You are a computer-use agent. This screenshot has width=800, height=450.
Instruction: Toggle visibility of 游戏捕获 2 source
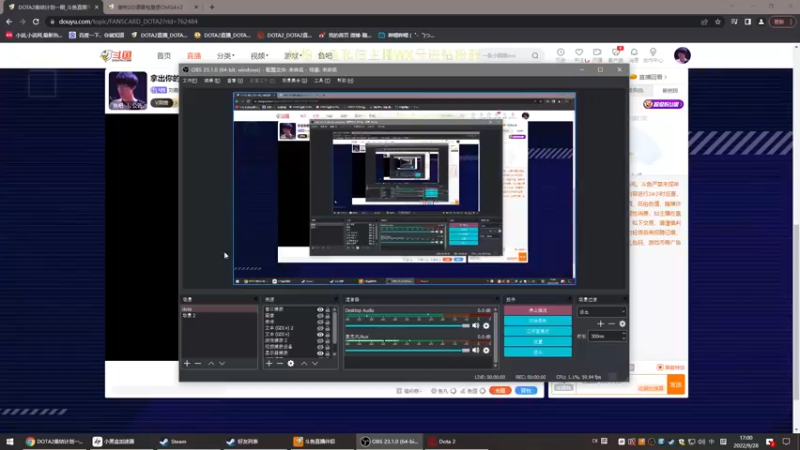[320, 340]
